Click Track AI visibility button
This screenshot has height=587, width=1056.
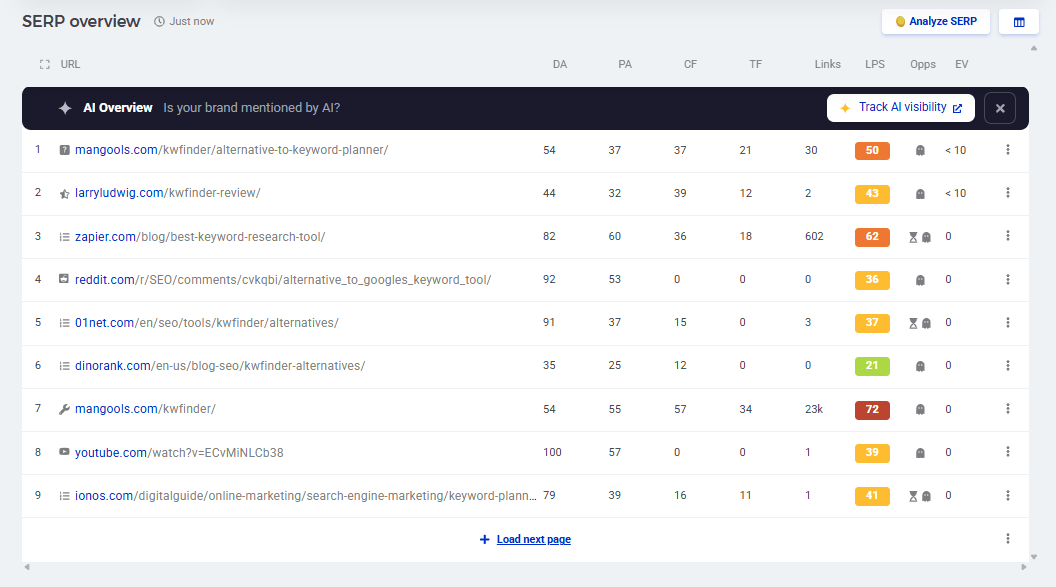point(900,108)
